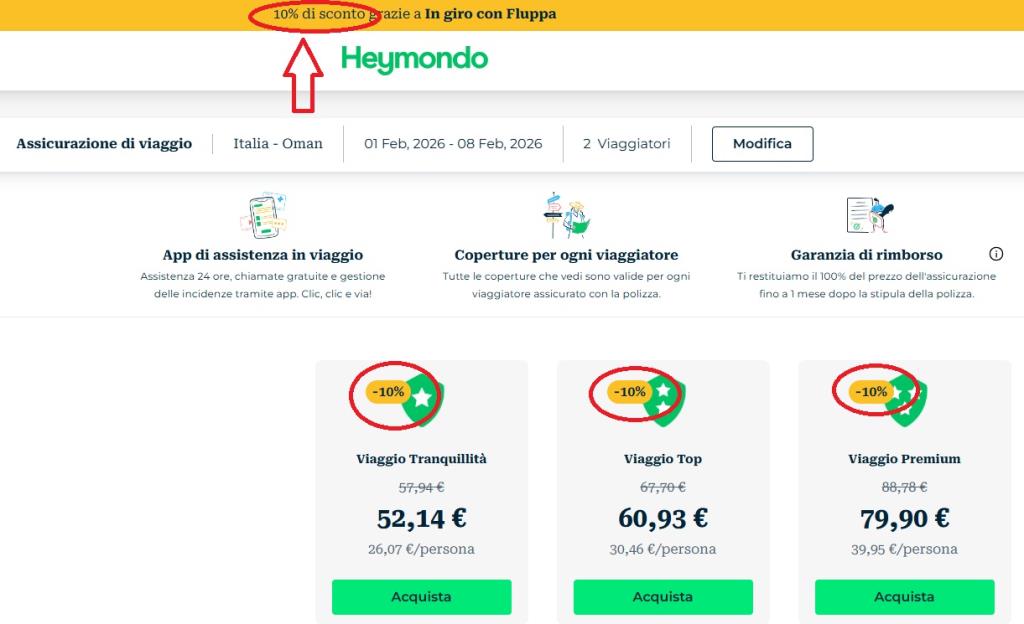1024x624 pixels.
Task: Click the Assicurazione di viaggio tab
Action: [x=104, y=143]
